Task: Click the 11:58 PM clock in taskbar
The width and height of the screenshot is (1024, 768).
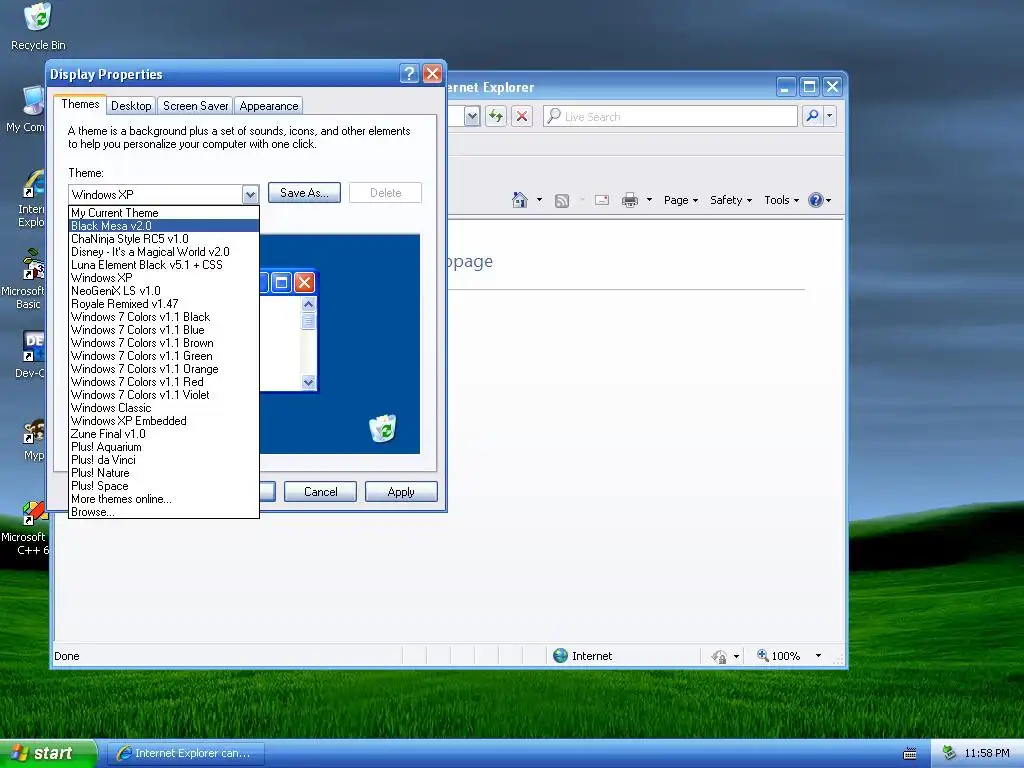Action: (x=987, y=753)
